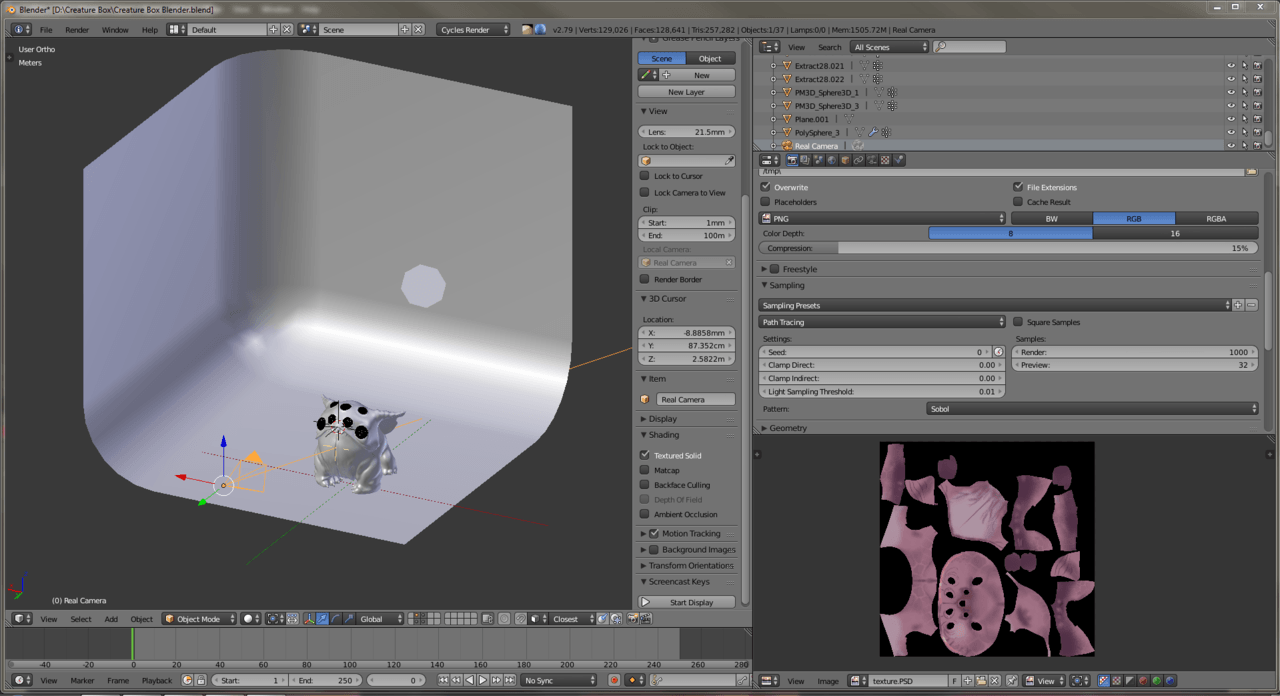1280x696 pixels.
Task: Enable Lock Camera to View checkbox
Action: tap(645, 192)
